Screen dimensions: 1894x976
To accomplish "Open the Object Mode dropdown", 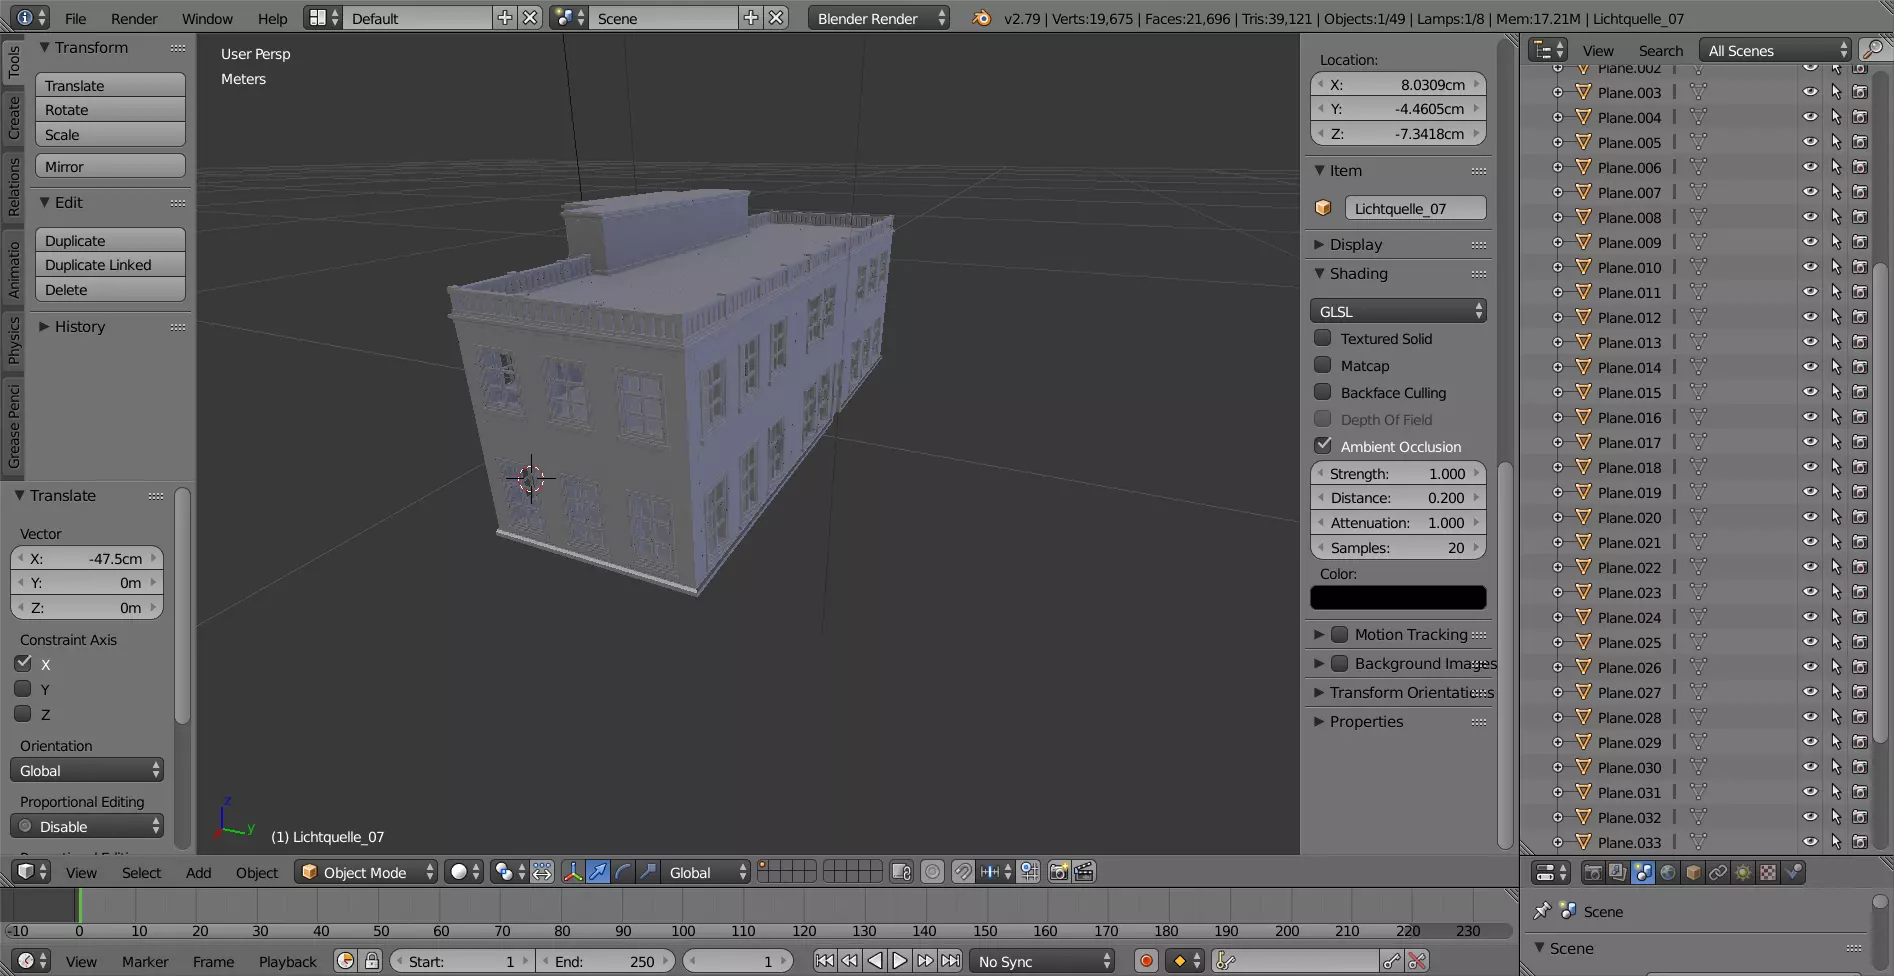I will (367, 872).
